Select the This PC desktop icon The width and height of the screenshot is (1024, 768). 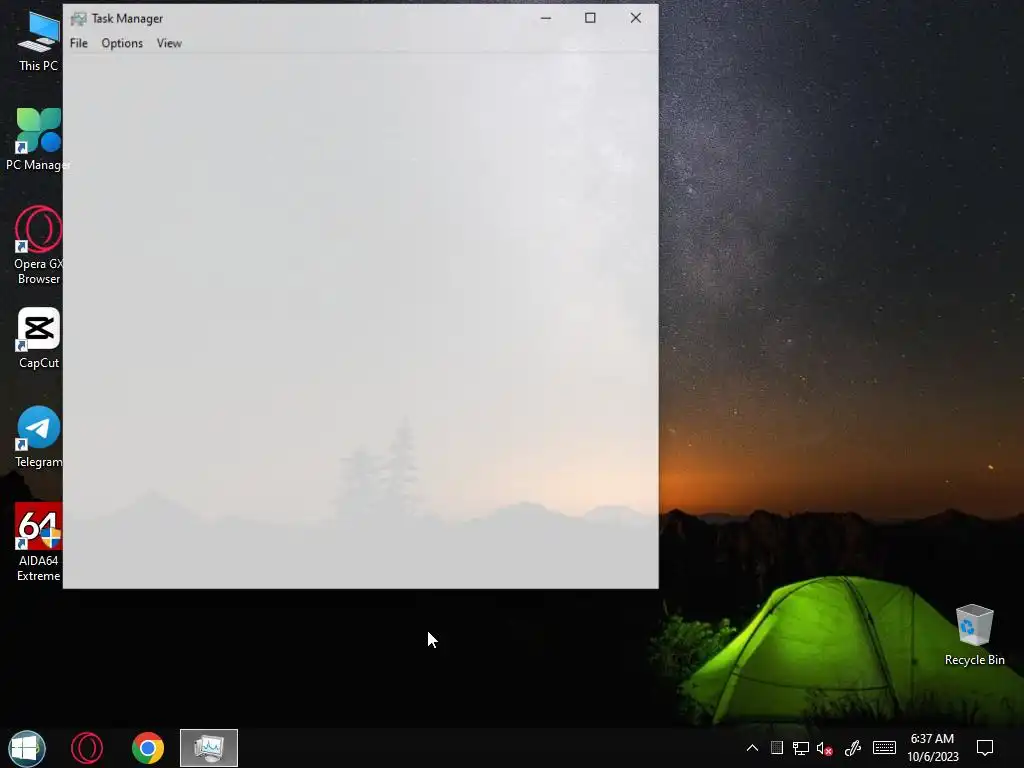(x=38, y=41)
